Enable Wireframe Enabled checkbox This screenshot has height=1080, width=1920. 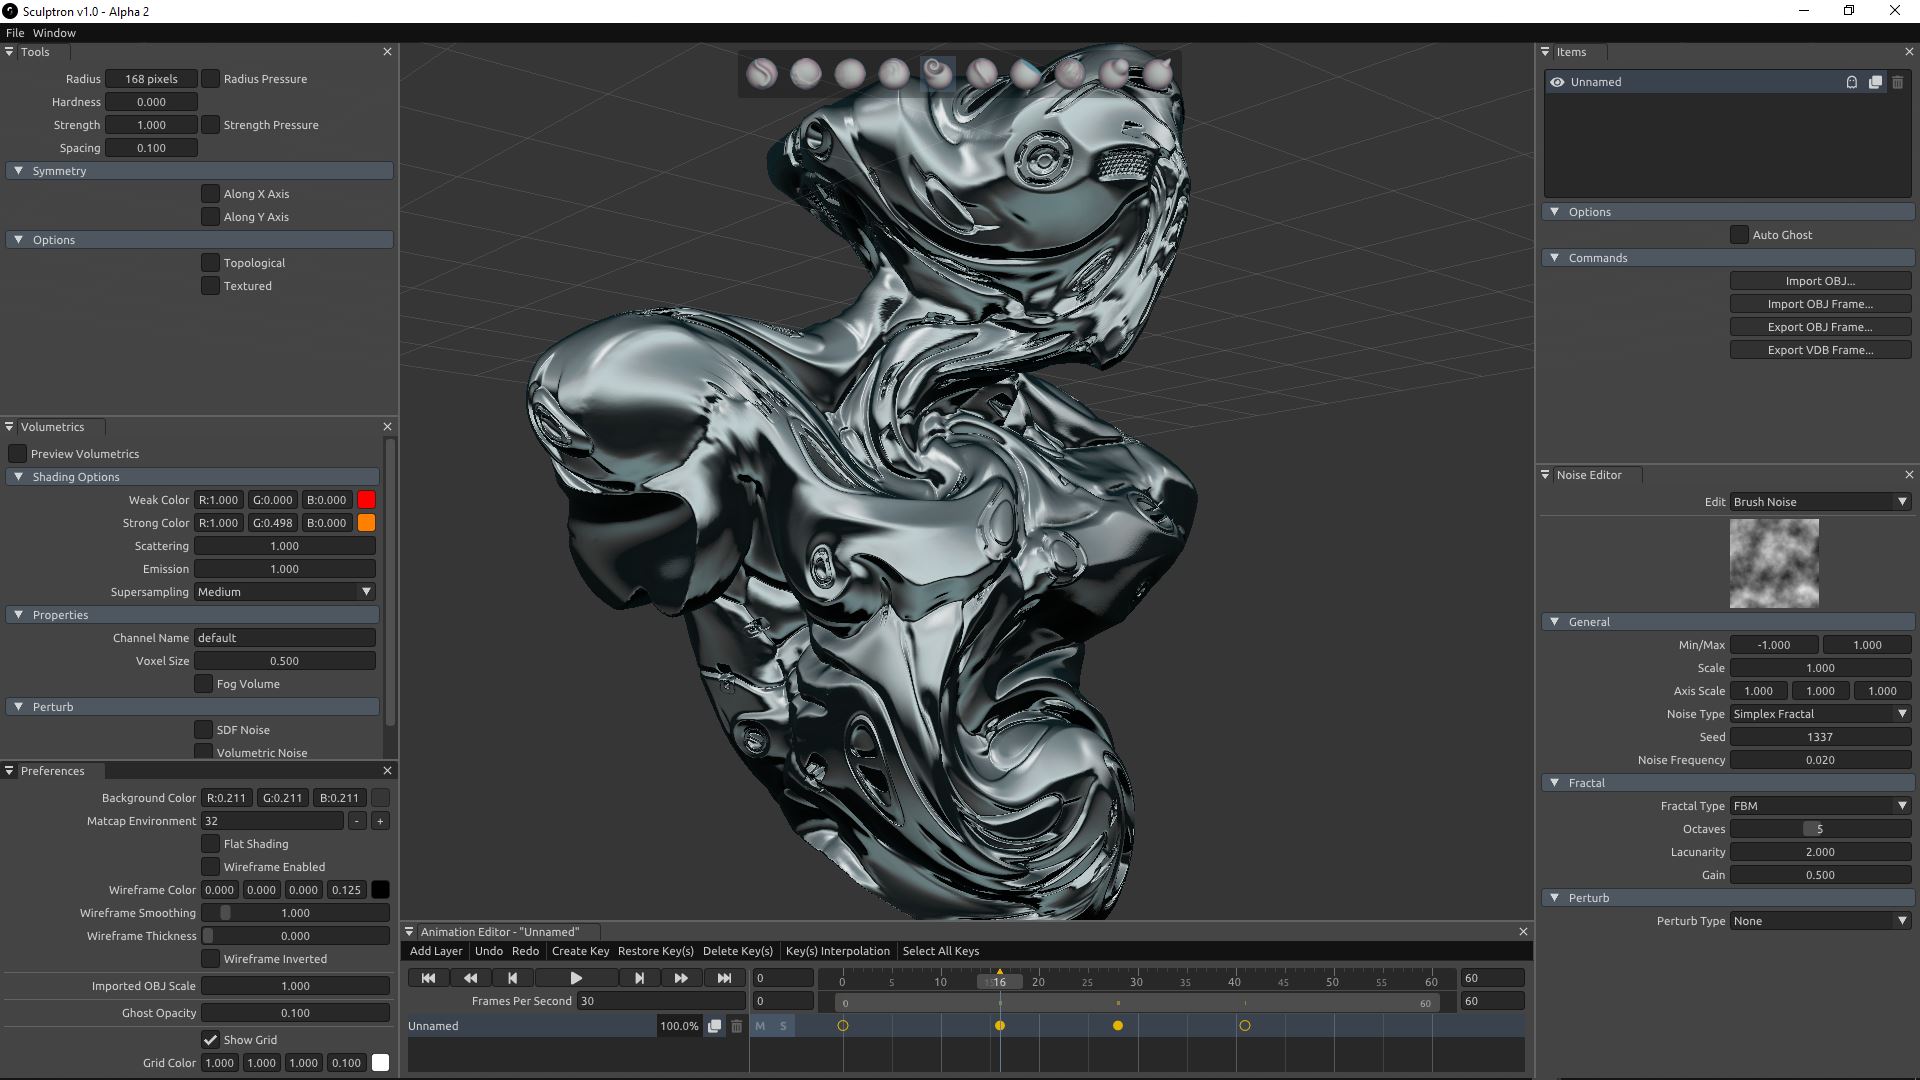210,867
